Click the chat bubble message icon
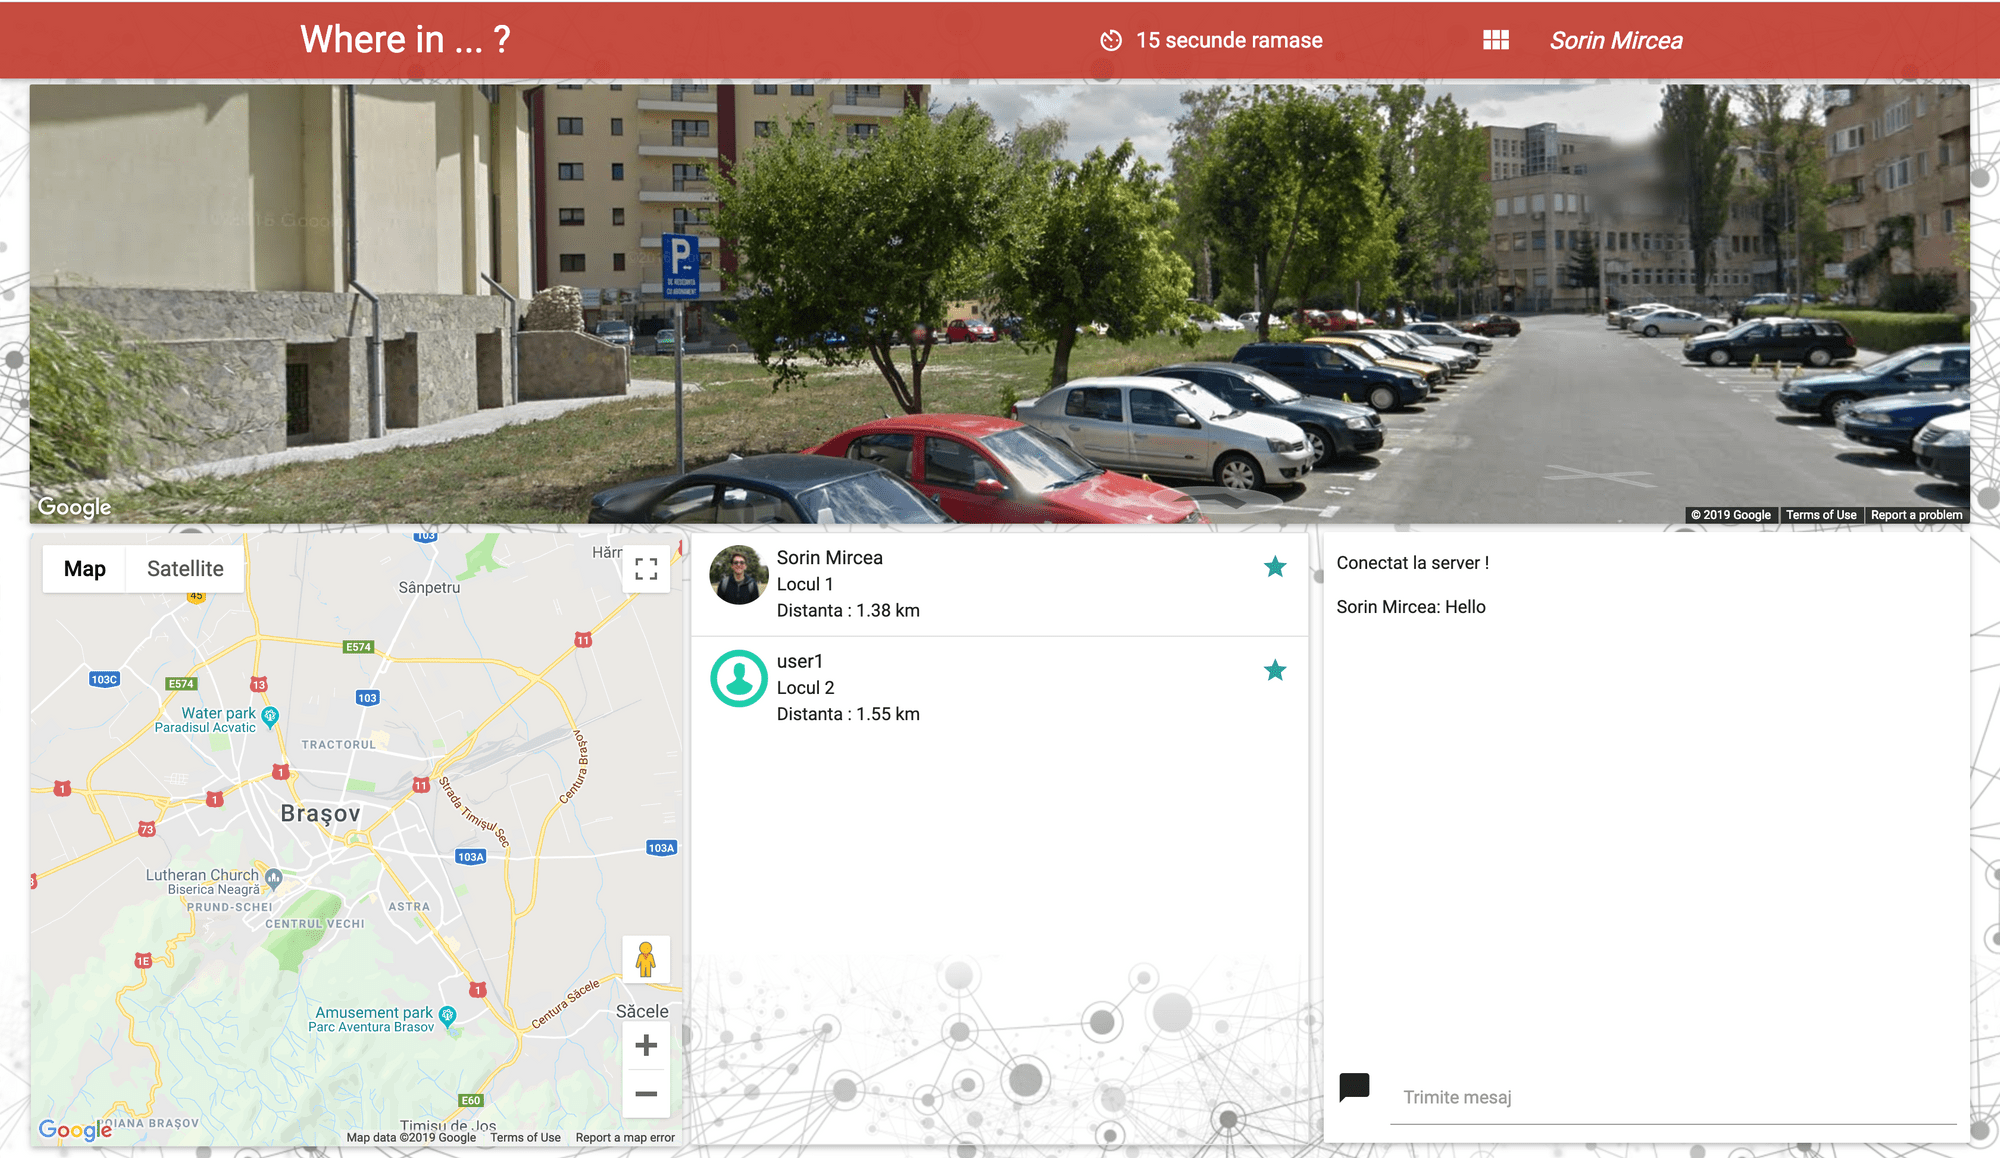The width and height of the screenshot is (2000, 1158). coord(1354,1087)
